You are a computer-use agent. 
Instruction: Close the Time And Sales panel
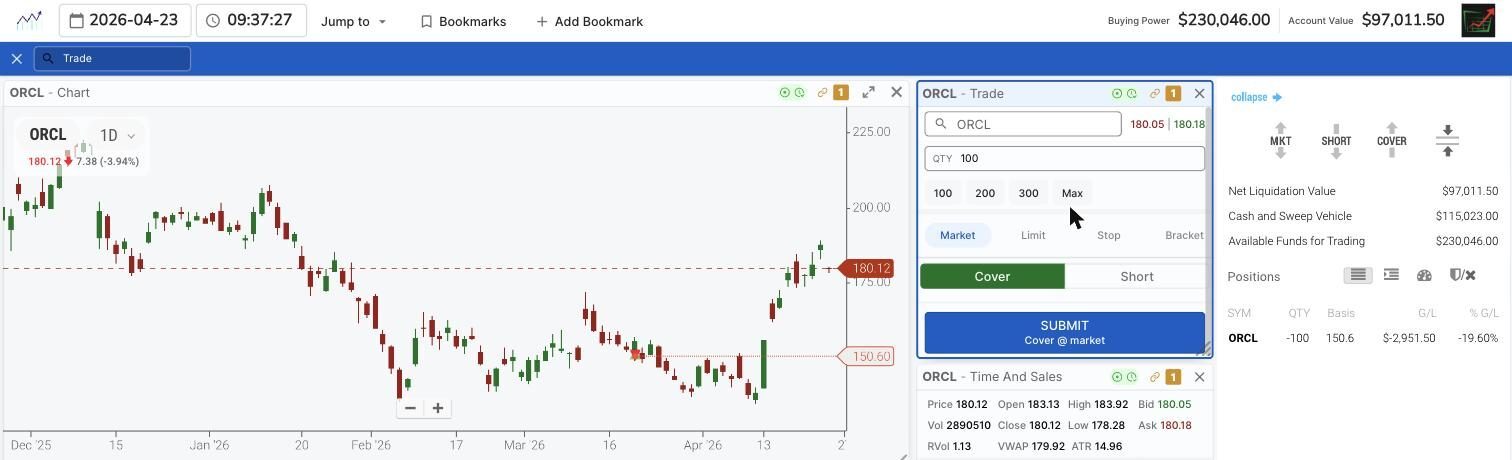(1199, 377)
